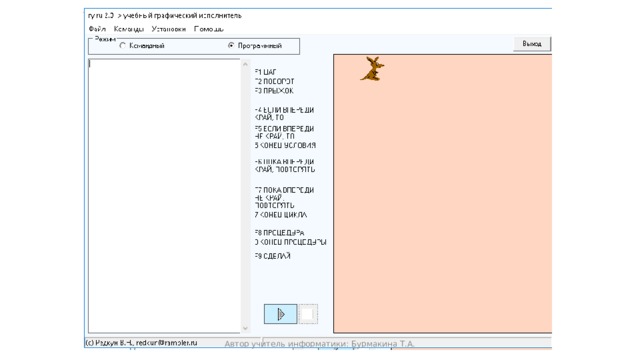This screenshot has width=640, height=360.
Task: Insert the F2 ПОВОРОТ command
Action: [x=274, y=82]
